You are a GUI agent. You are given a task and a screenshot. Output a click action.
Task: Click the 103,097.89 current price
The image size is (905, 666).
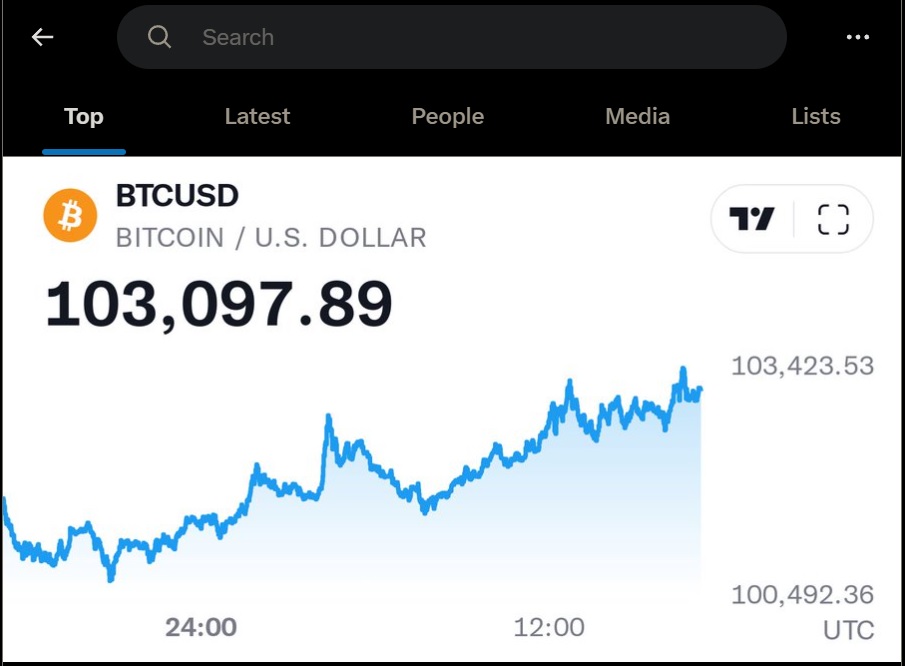219,304
